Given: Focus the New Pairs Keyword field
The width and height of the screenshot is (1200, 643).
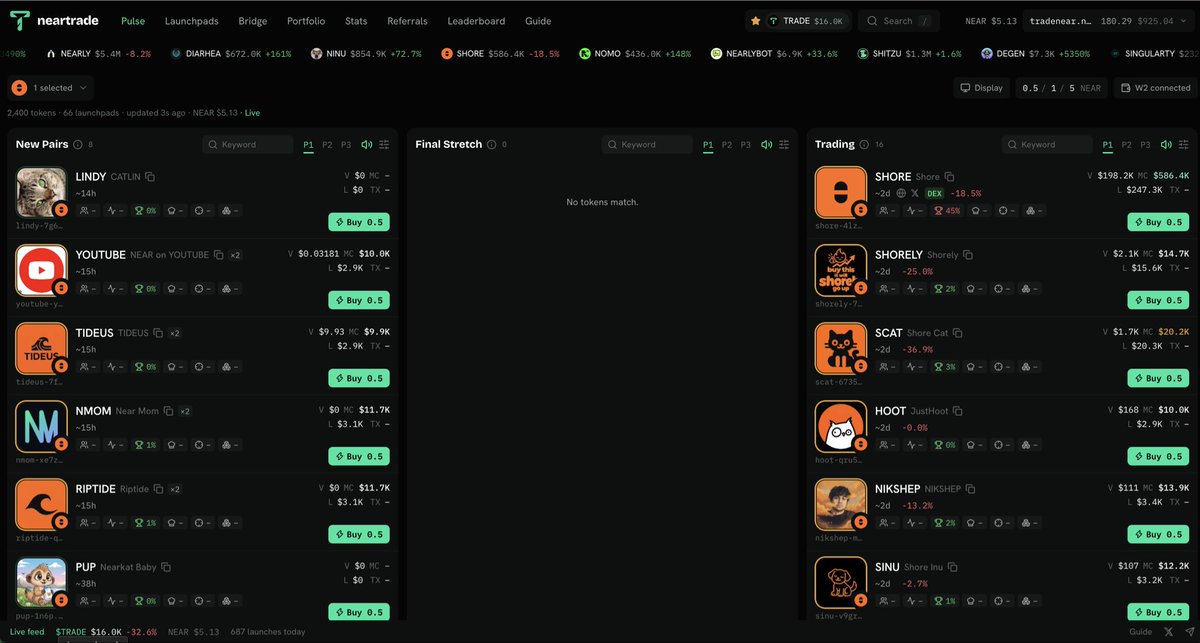Looking at the screenshot, I should pyautogui.click(x=250, y=145).
